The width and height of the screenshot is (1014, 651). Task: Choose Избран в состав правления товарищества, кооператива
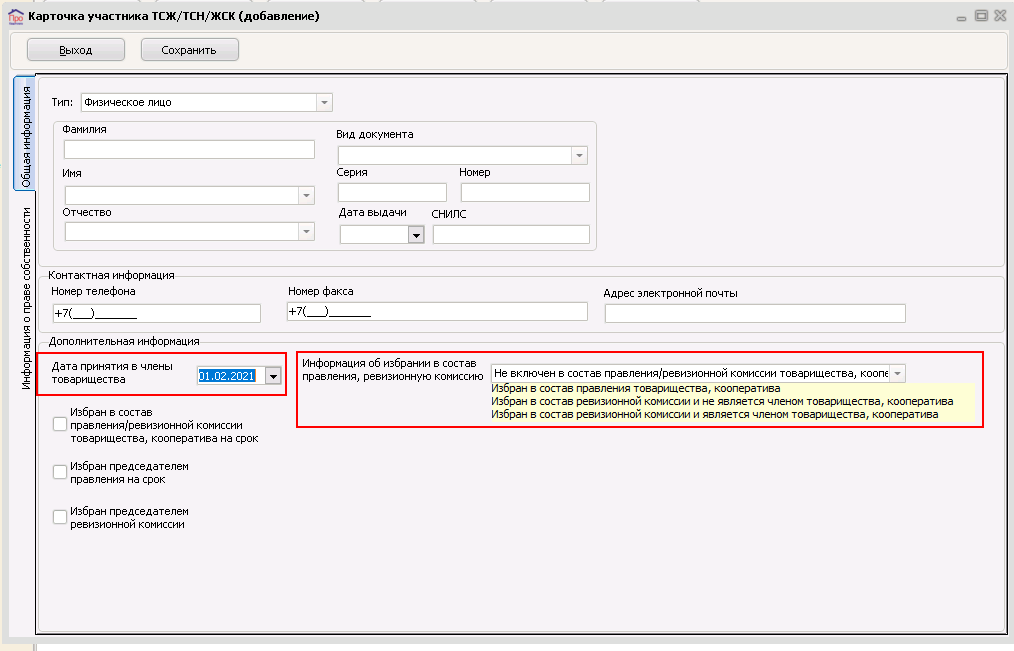click(x=636, y=389)
